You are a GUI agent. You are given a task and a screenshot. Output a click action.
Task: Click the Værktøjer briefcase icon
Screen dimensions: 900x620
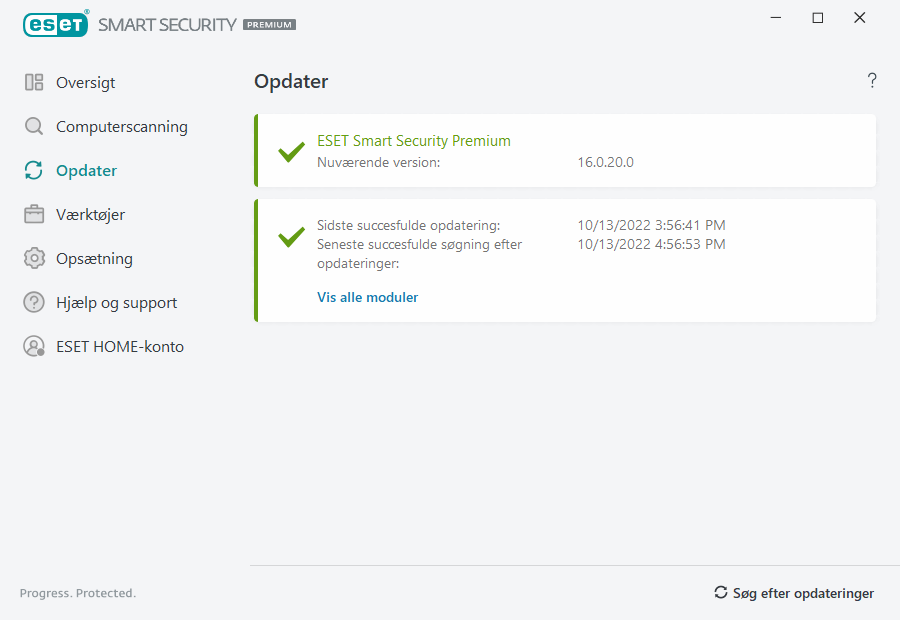click(x=34, y=215)
